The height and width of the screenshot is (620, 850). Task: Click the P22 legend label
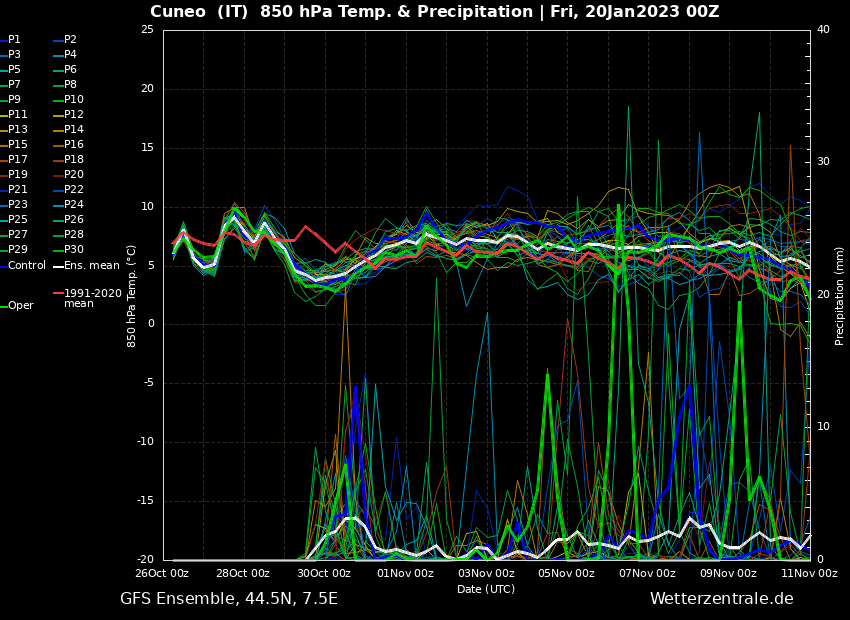pyautogui.click(x=73, y=190)
